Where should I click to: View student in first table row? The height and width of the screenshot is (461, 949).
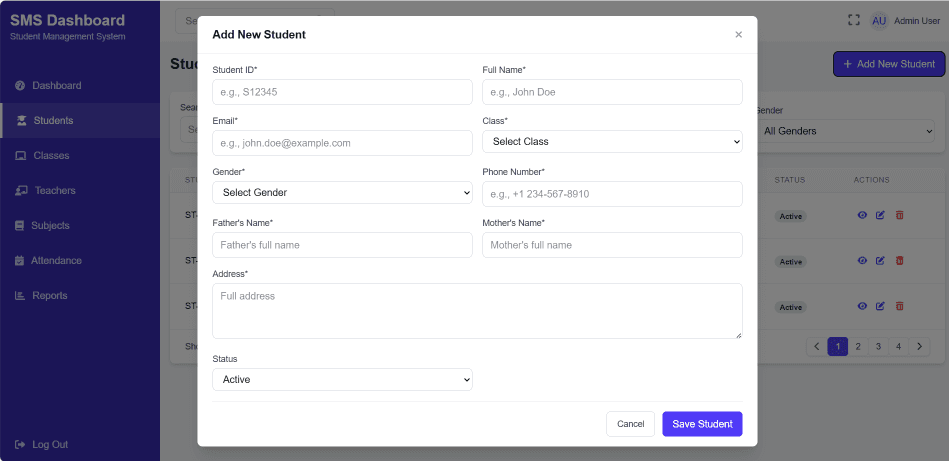coord(862,215)
